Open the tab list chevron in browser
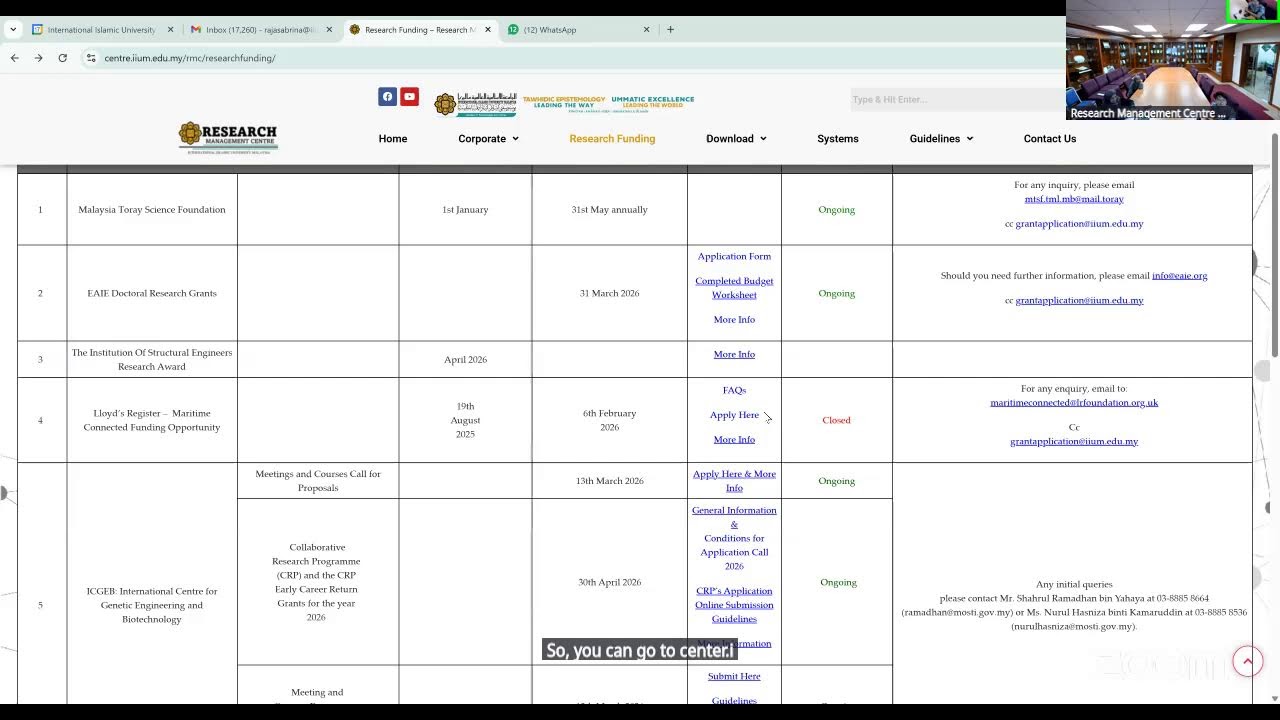Image resolution: width=1280 pixels, height=720 pixels. click(x=13, y=30)
